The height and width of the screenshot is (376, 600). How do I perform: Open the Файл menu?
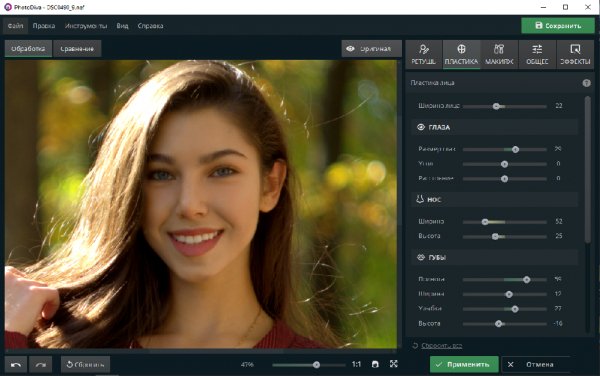coord(16,26)
